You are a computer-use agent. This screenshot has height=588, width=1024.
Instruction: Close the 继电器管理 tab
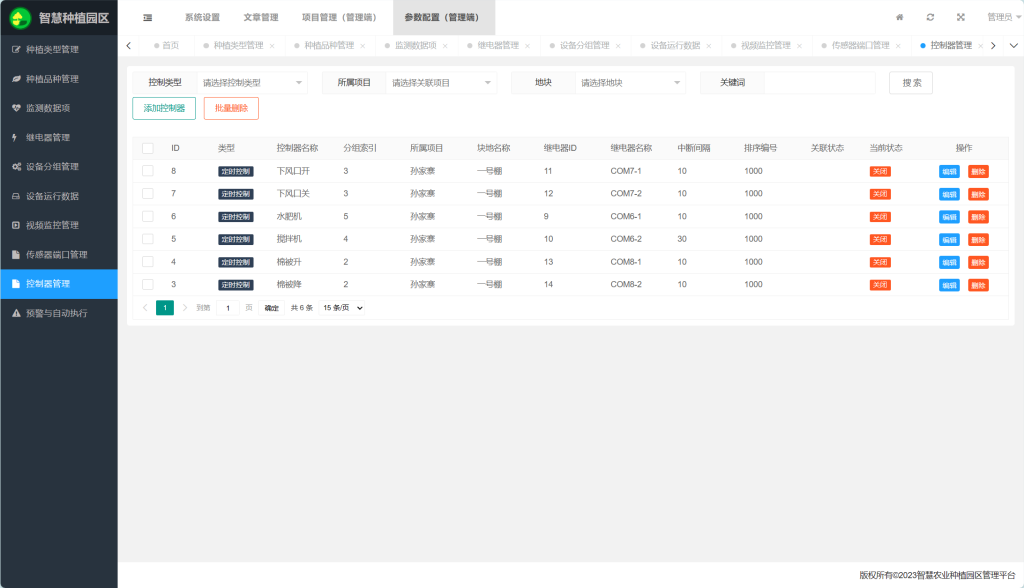coord(529,46)
